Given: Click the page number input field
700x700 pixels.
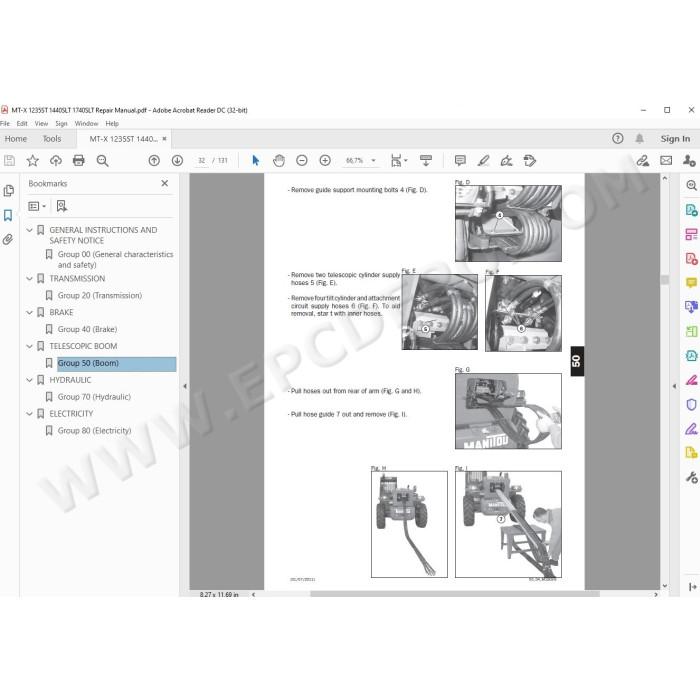Looking at the screenshot, I should 202,160.
